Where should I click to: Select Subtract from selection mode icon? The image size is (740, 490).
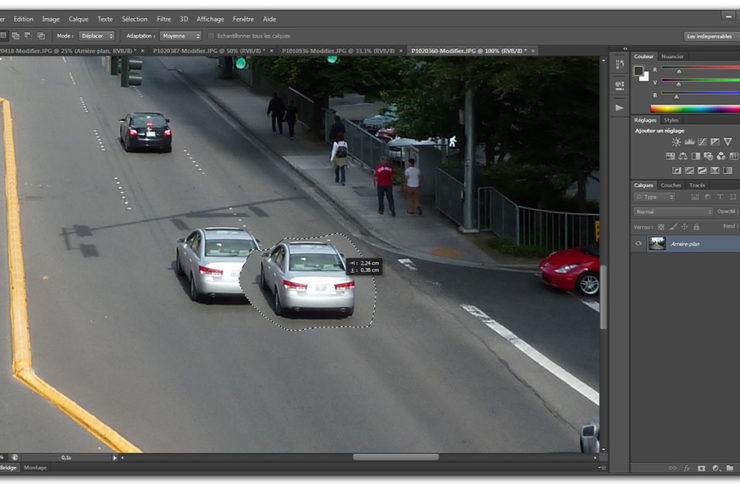pos(28,36)
